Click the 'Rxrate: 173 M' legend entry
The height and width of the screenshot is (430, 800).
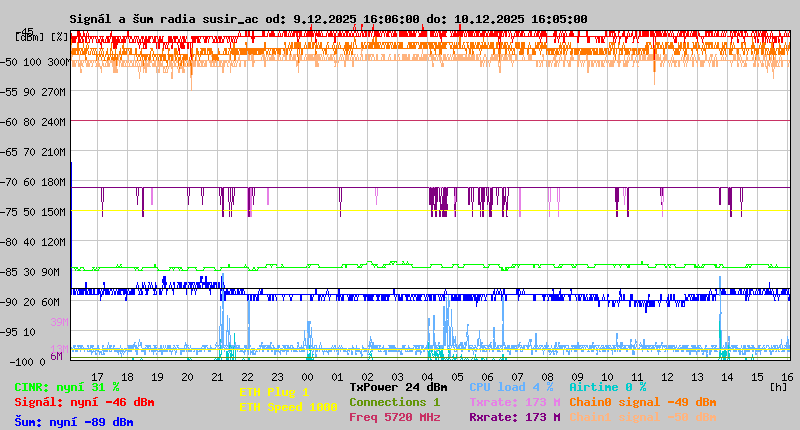coord(515,417)
